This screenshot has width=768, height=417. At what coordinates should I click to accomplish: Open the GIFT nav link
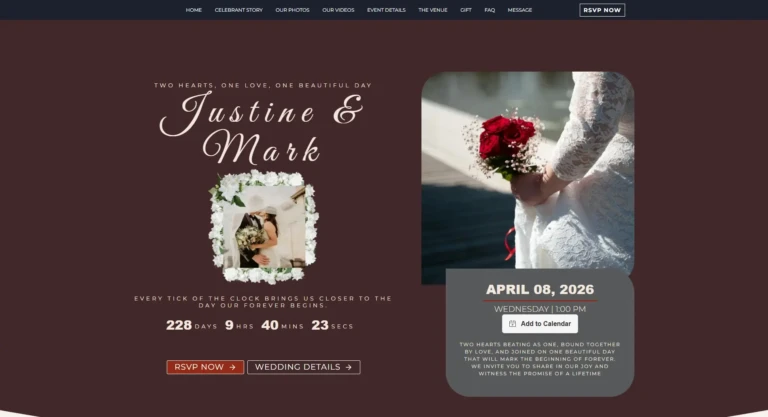click(466, 10)
